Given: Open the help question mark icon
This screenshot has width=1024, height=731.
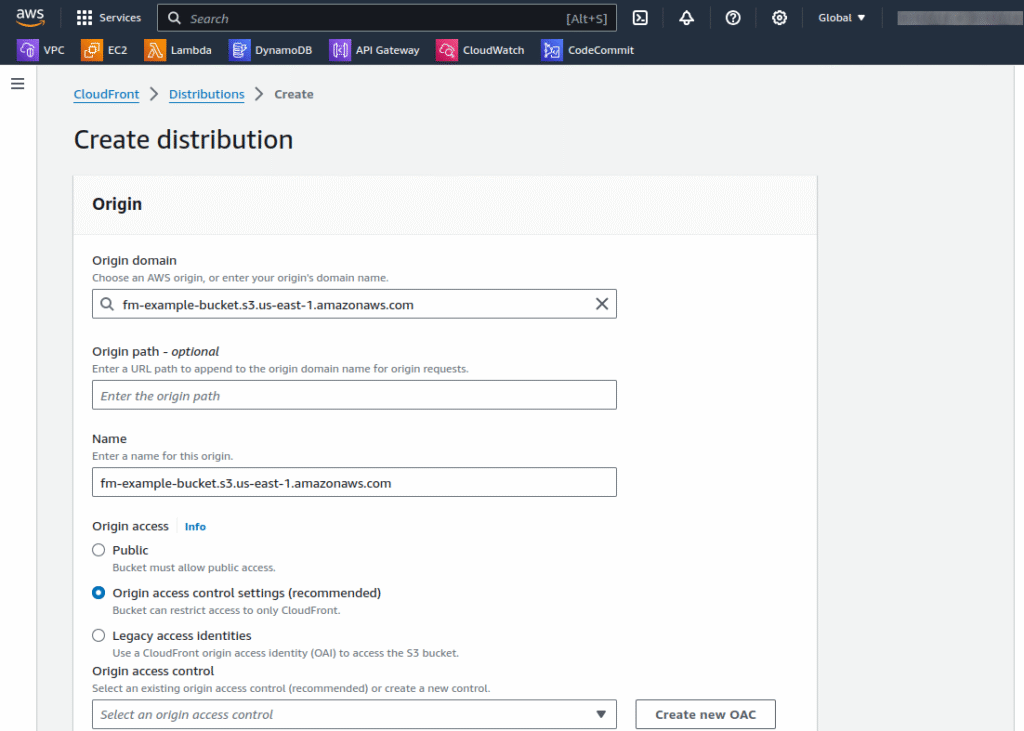Looking at the screenshot, I should (733, 18).
